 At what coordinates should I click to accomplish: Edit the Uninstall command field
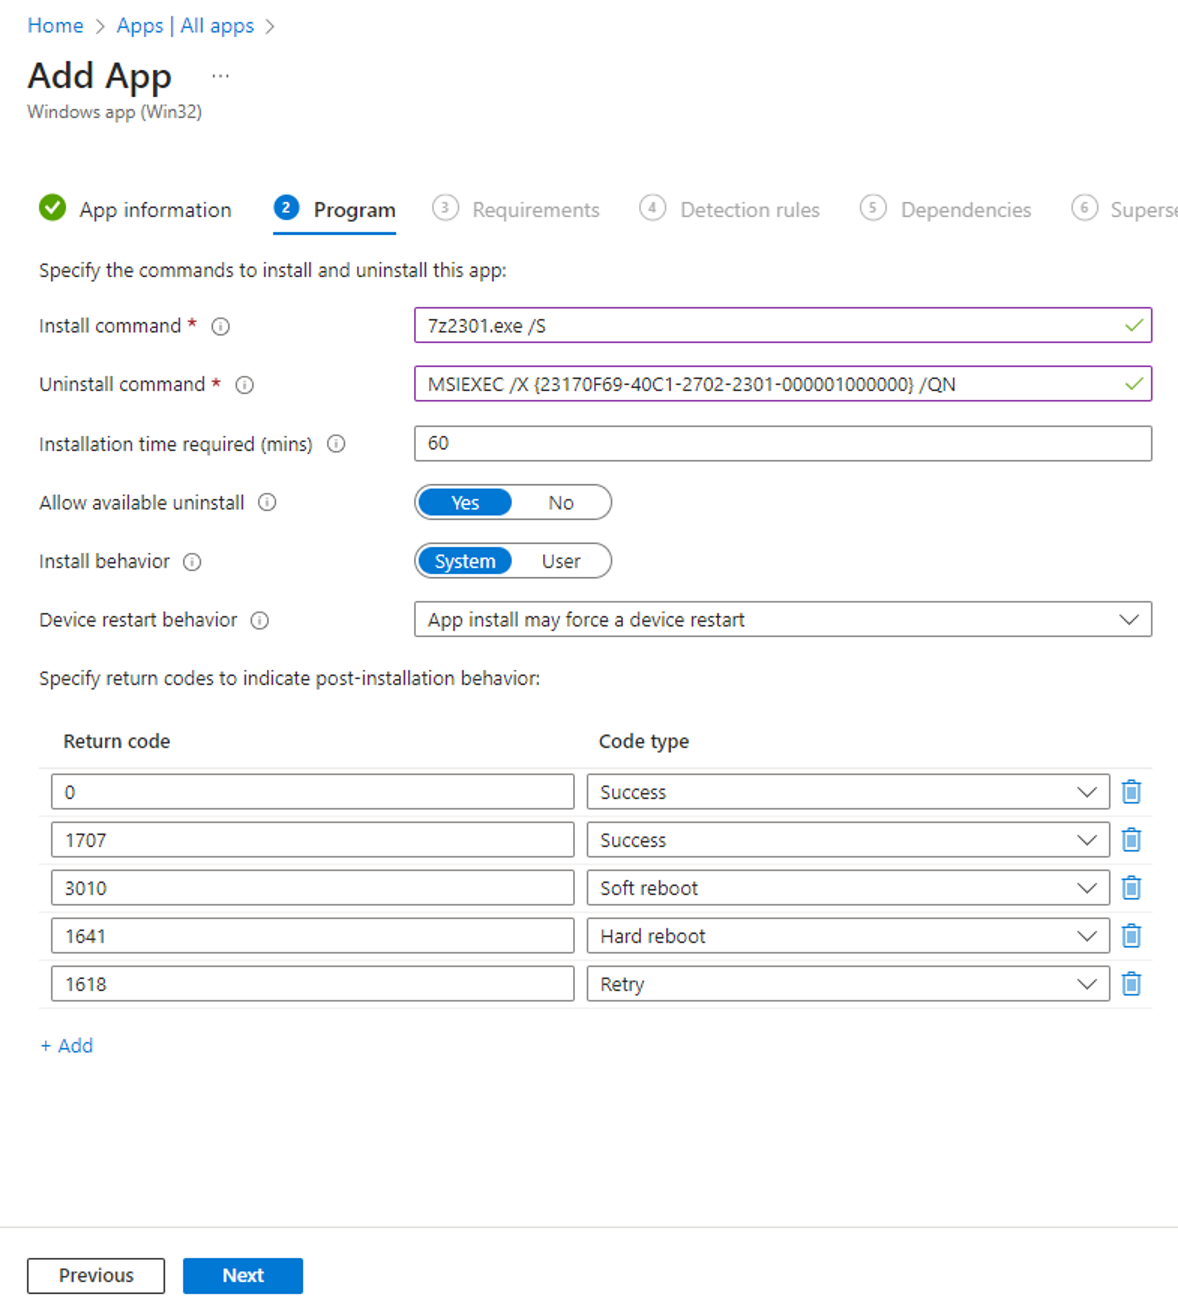click(783, 383)
